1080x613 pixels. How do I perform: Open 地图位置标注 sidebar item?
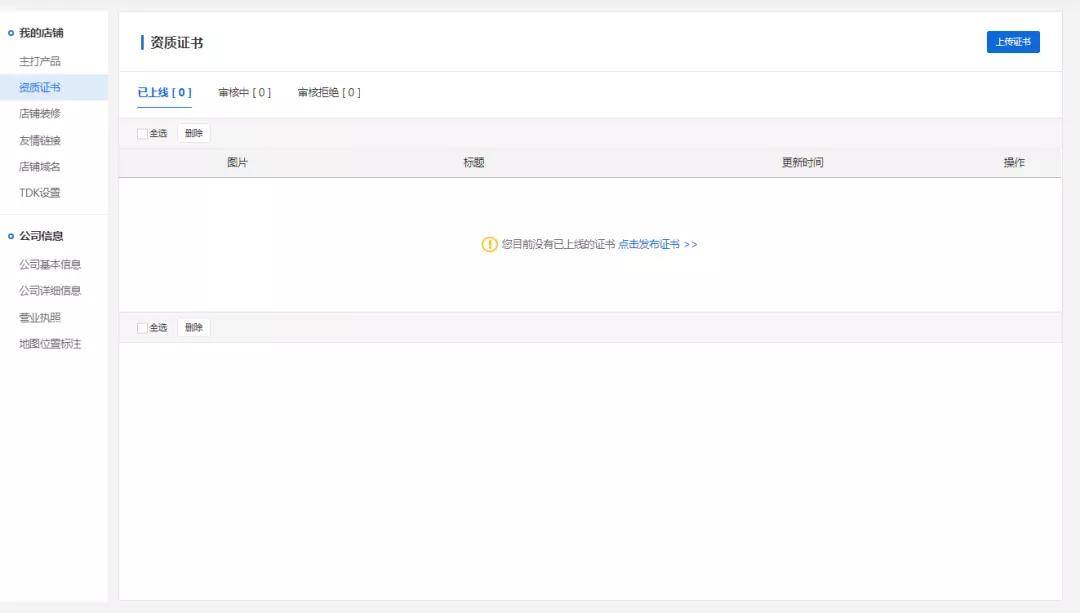tap(50, 344)
